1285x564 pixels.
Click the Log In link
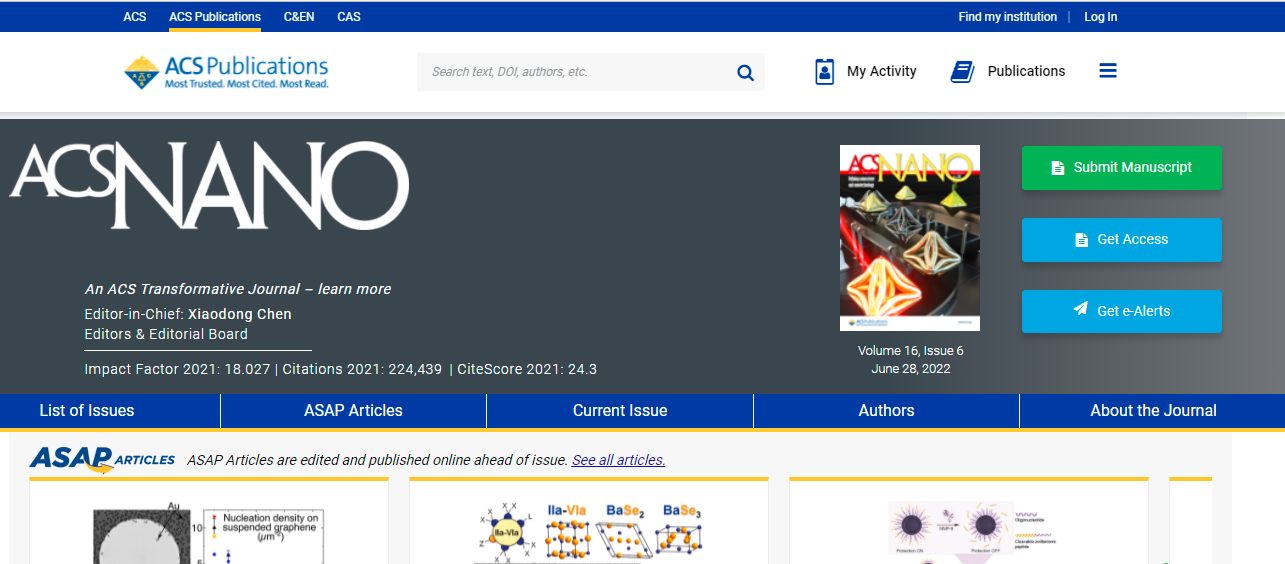click(x=1100, y=17)
